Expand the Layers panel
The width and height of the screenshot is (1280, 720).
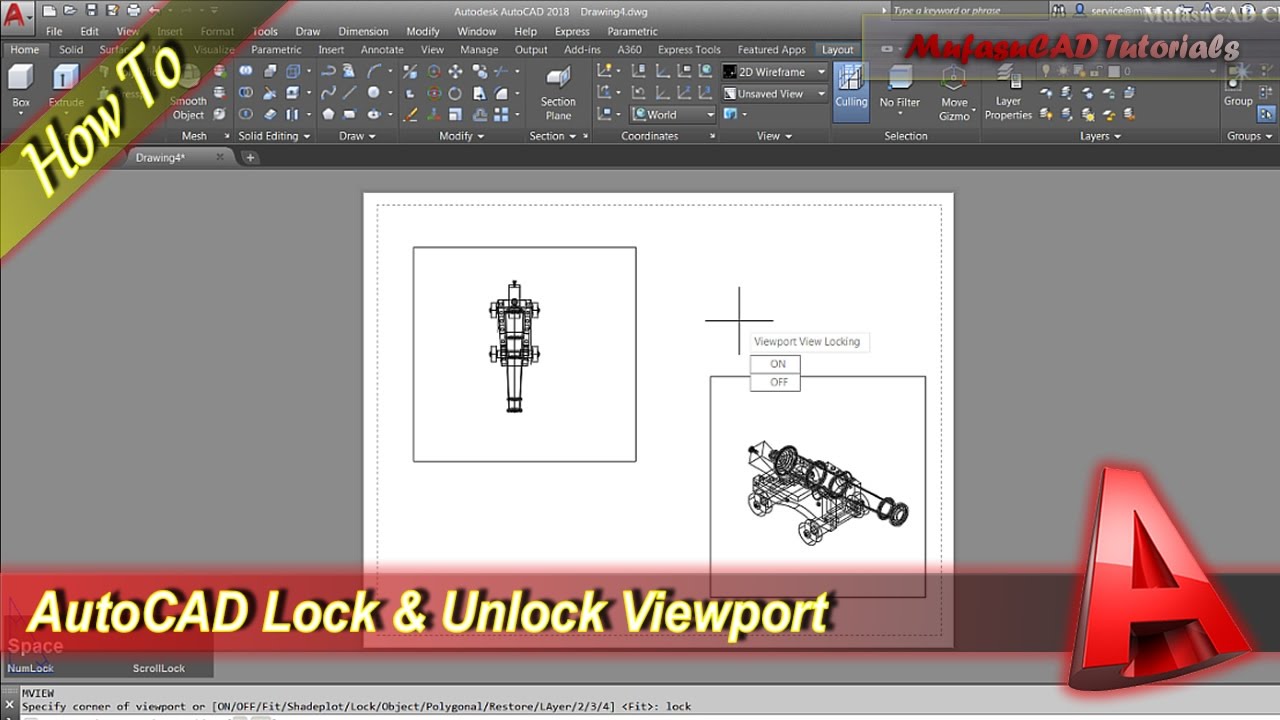tap(1100, 136)
